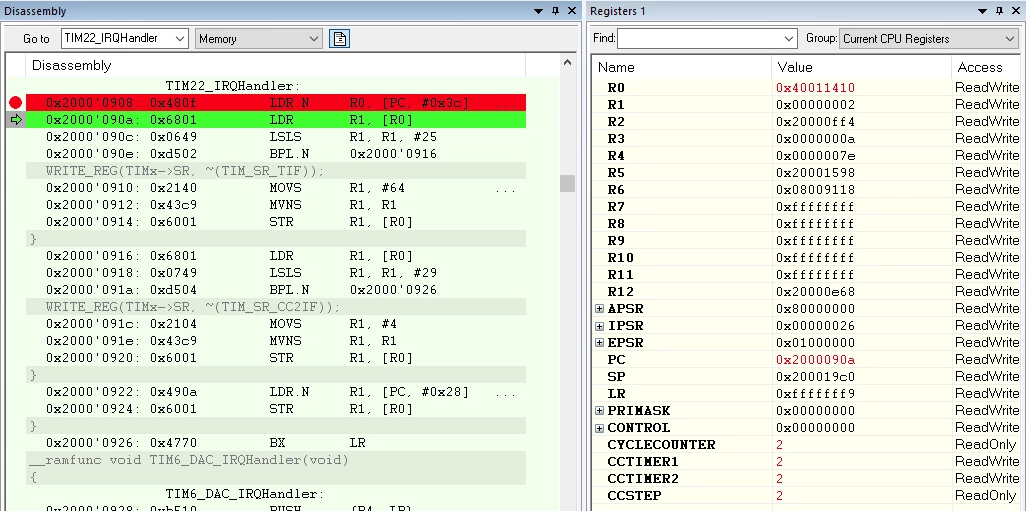Close the Disassembly panel
This screenshot has height=511, width=1026.
[x=572, y=10]
